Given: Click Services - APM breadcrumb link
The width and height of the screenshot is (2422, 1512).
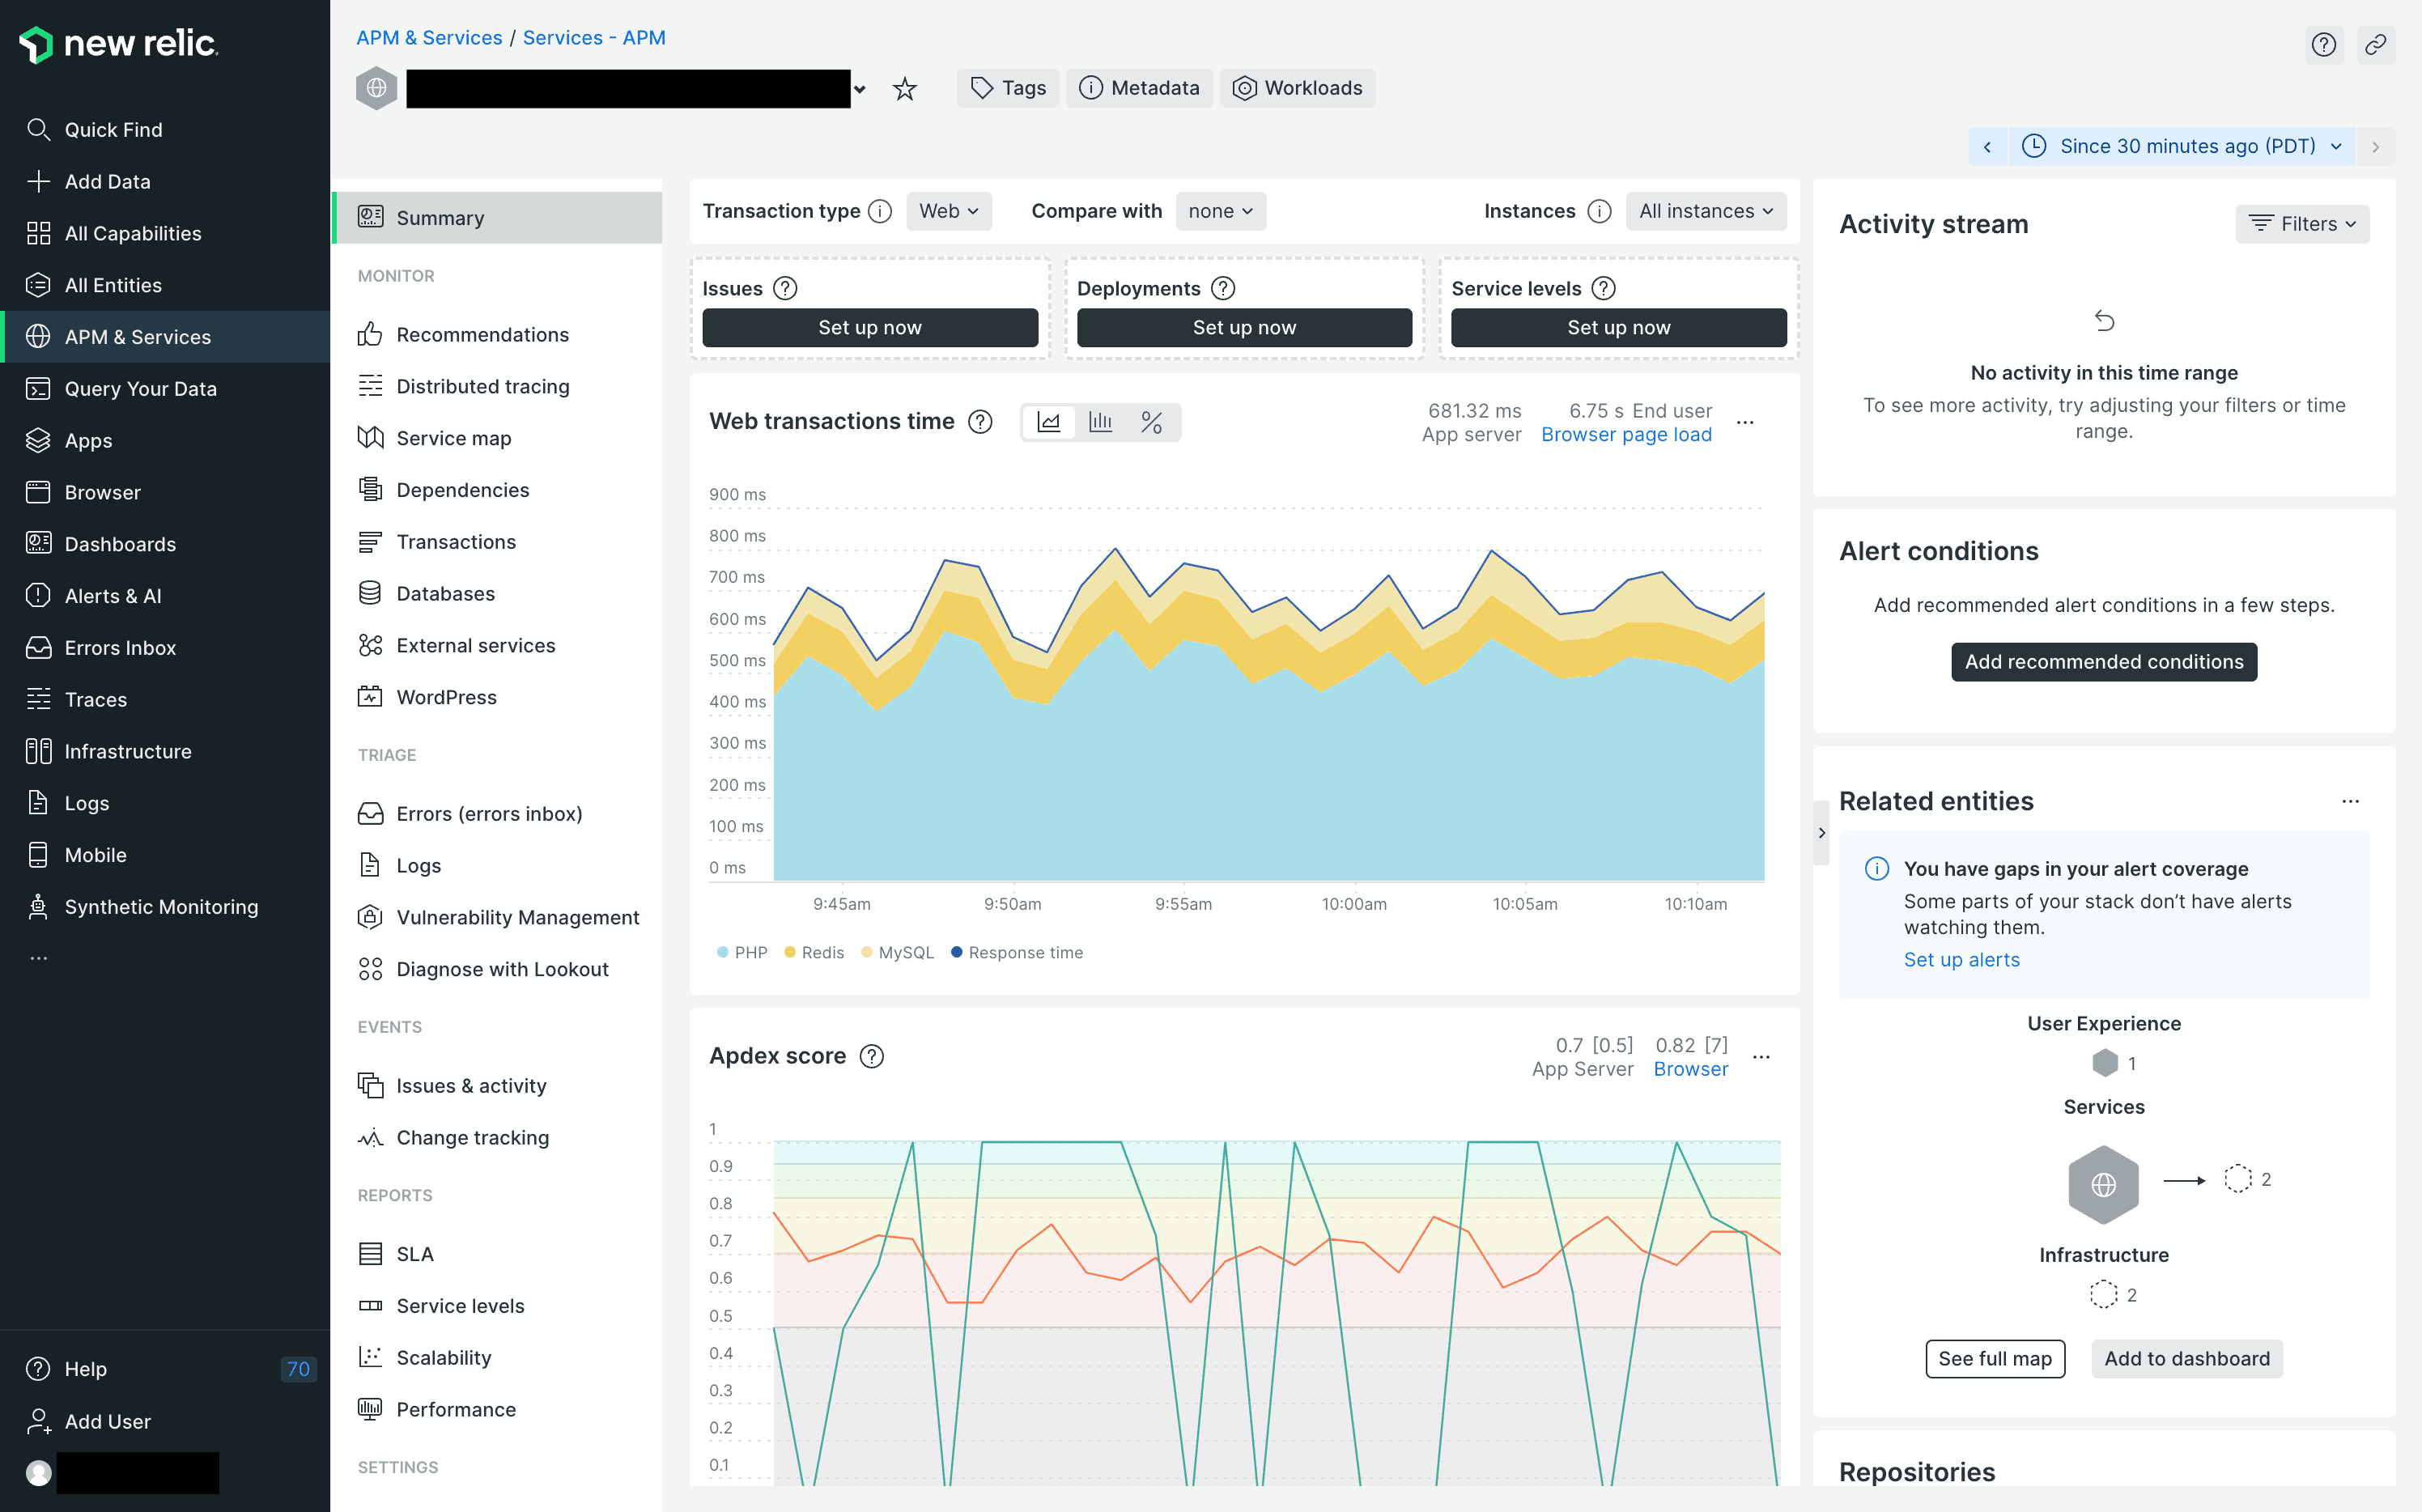Looking at the screenshot, I should point(594,38).
